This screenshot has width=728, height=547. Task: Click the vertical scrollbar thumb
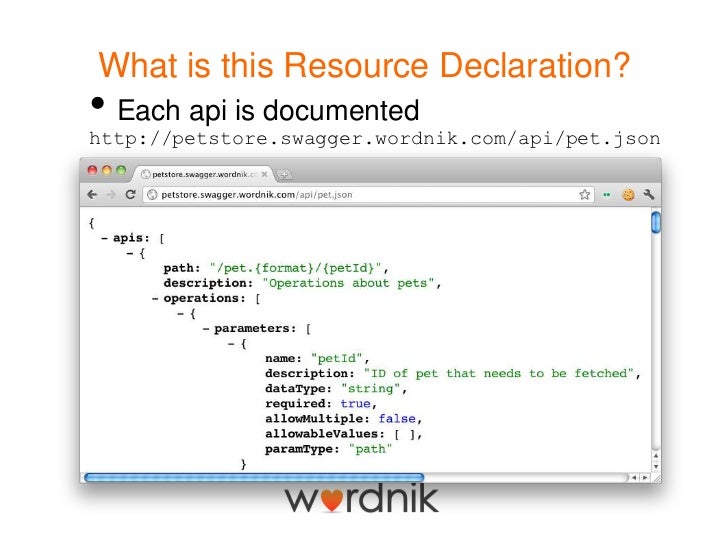[656, 222]
